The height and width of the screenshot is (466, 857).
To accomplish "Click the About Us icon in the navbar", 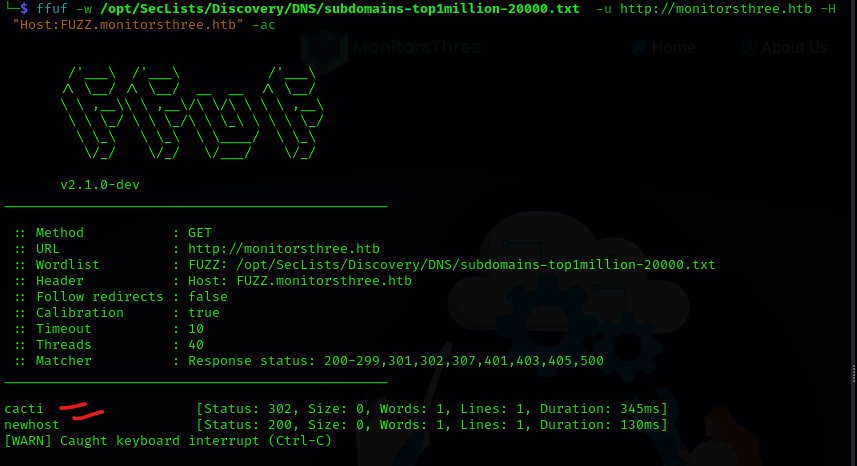I will 748,47.
